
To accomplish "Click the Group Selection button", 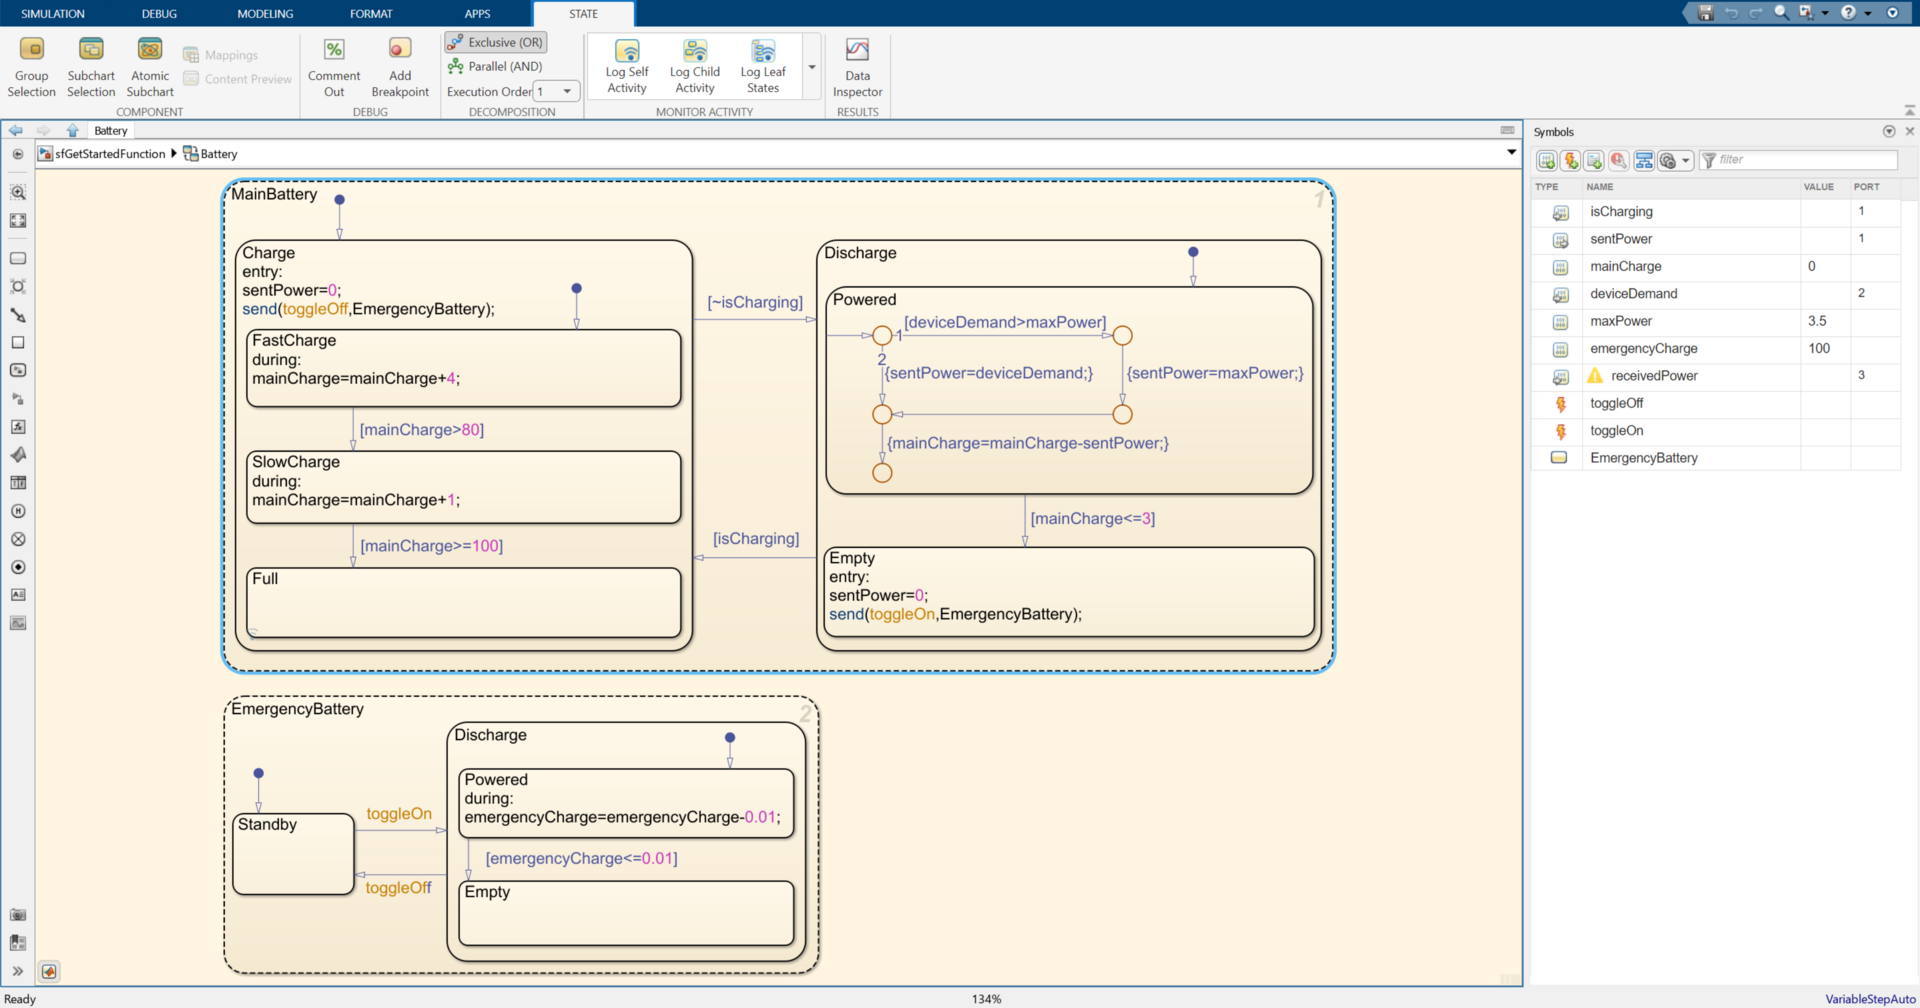I will coord(31,64).
